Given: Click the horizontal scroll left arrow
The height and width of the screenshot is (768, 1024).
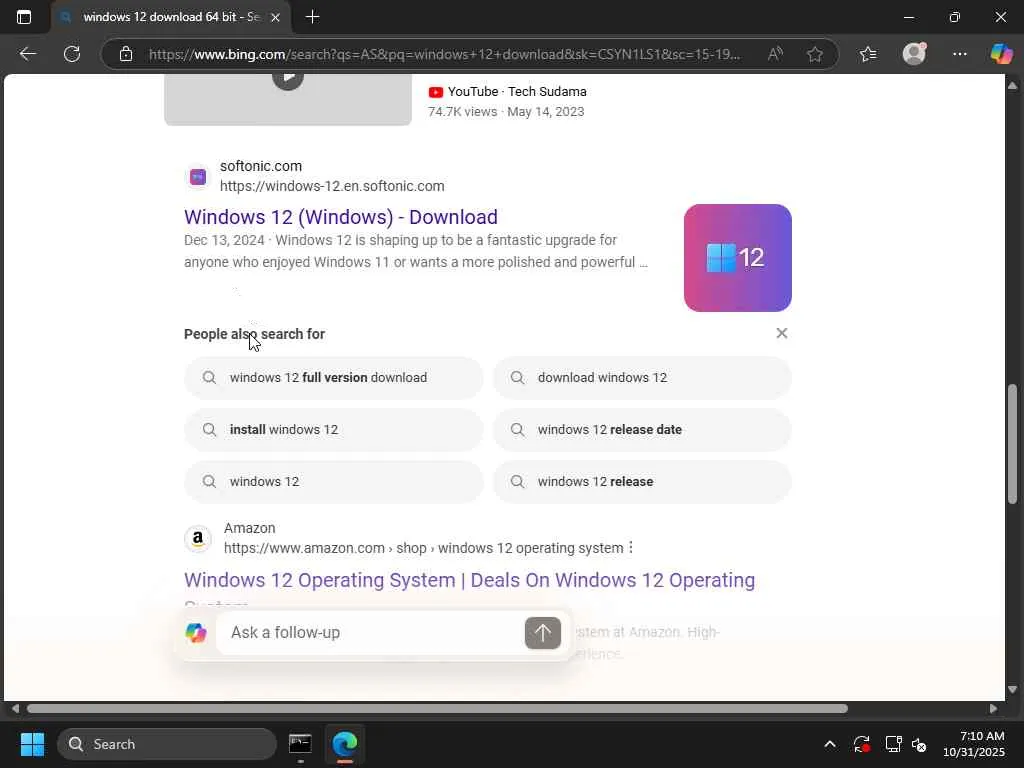Looking at the screenshot, I should pos(15,709).
